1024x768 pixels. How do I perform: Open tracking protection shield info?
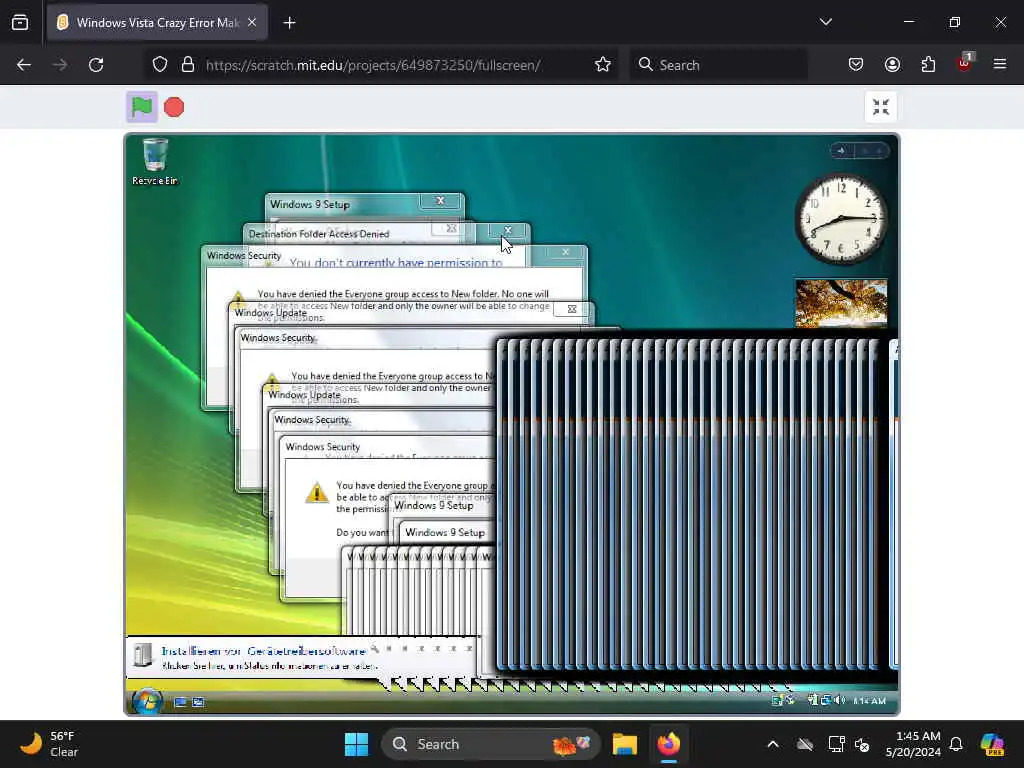tap(160, 65)
